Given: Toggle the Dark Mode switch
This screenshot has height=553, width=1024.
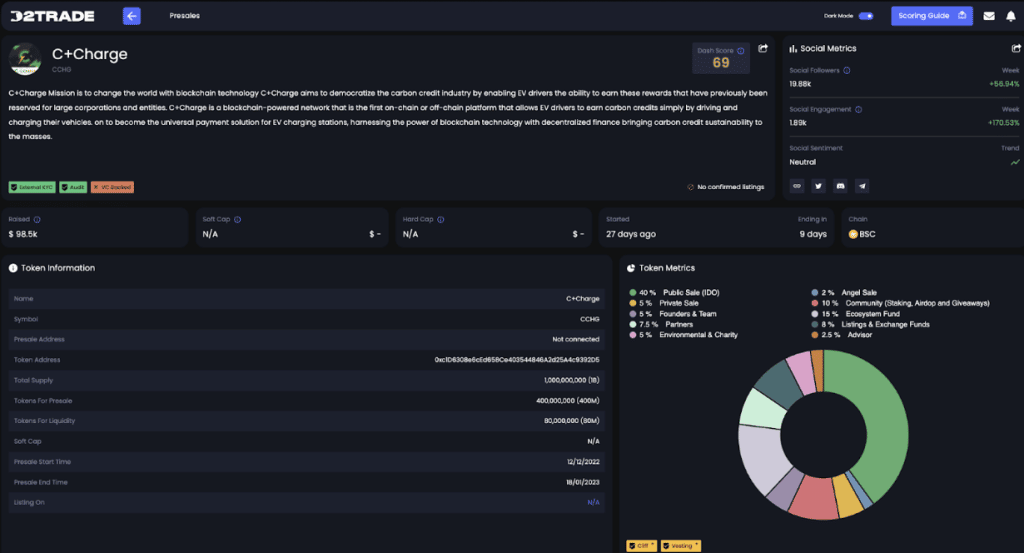Looking at the screenshot, I should tap(866, 16).
